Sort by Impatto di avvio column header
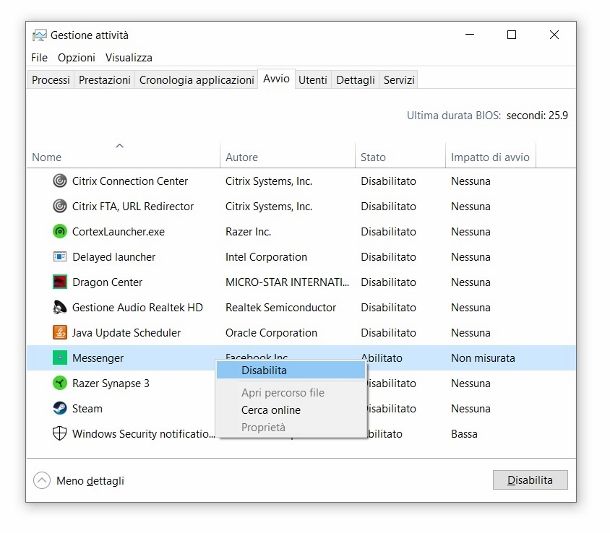610x533 pixels. tap(490, 157)
